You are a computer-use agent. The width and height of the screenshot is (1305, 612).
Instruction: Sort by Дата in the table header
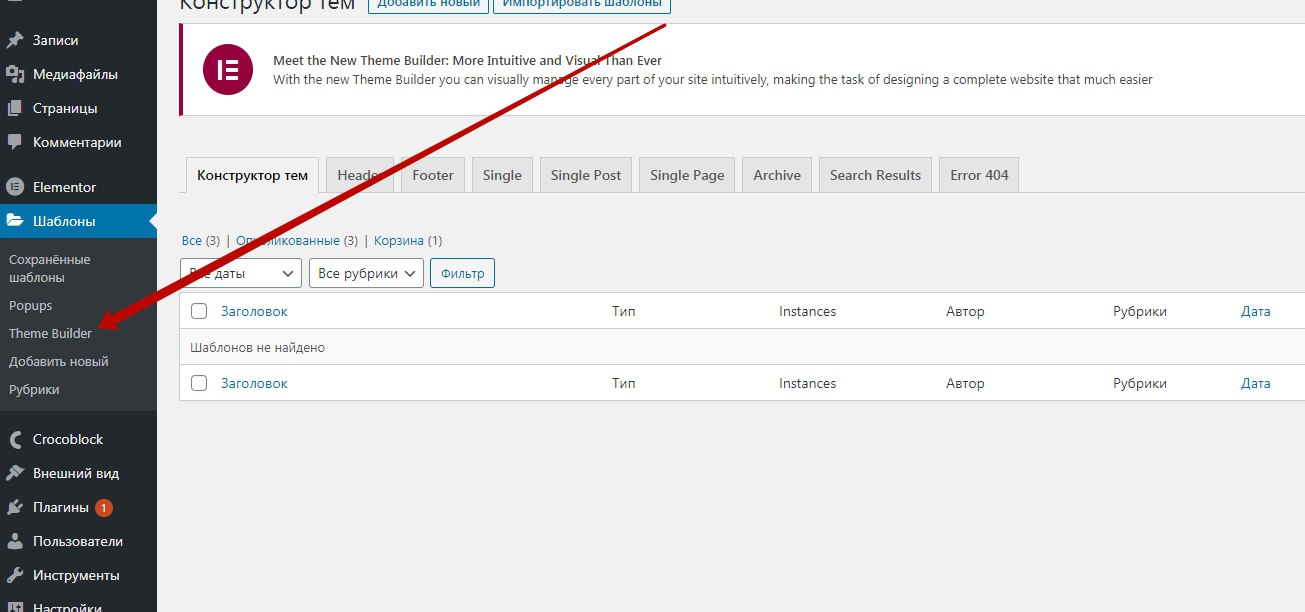point(1256,311)
